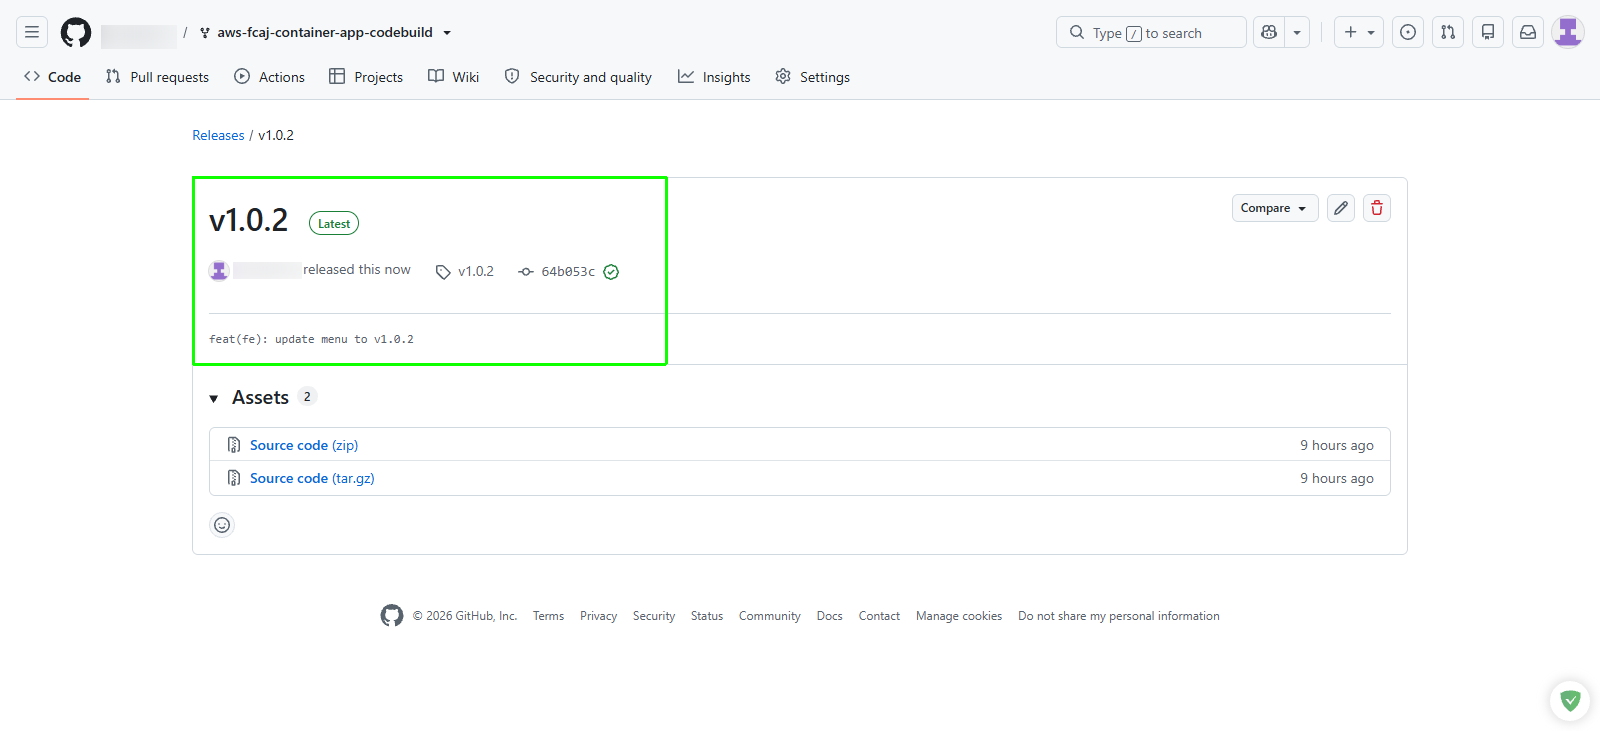Open aws-fcaj-container-app-codebuild repository link

point(325,32)
